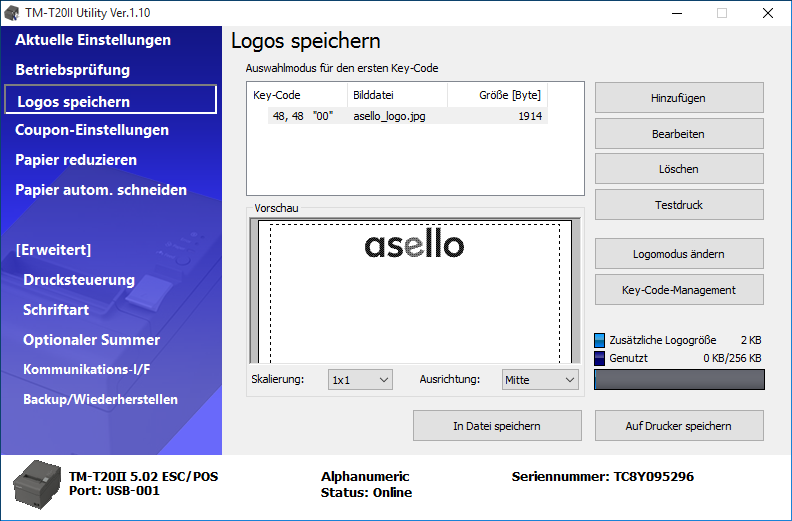Start a Testdruck
Viewport: 792px width, 521px height.
pyautogui.click(x=679, y=205)
